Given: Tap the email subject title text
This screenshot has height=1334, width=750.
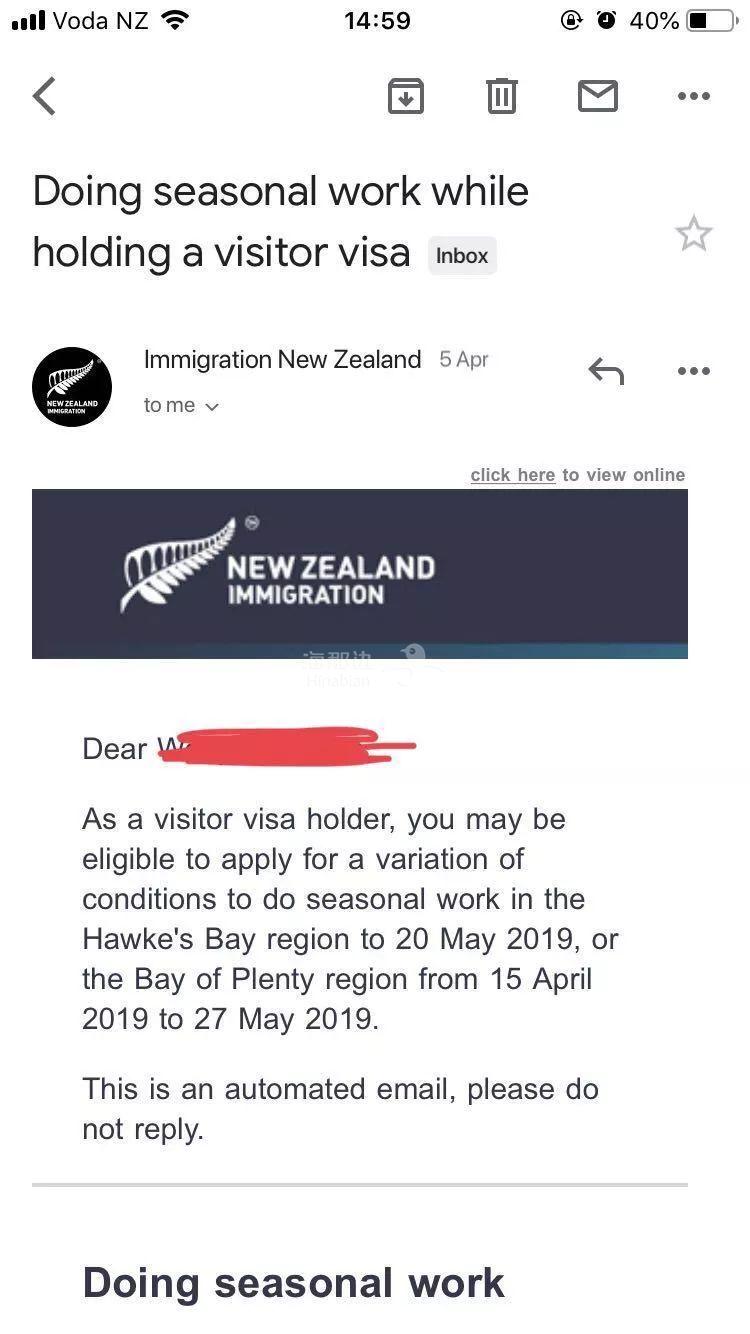Looking at the screenshot, I should tap(280, 221).
